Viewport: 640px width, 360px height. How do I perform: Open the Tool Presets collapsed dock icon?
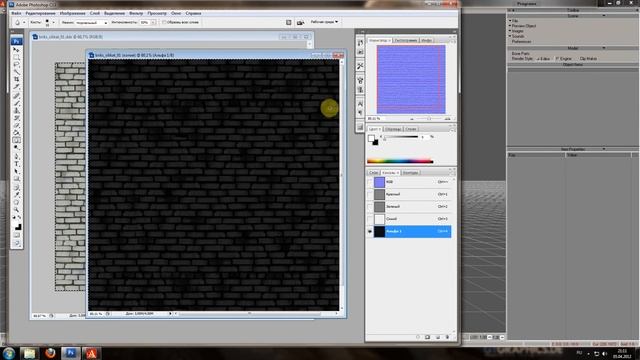(x=360, y=66)
